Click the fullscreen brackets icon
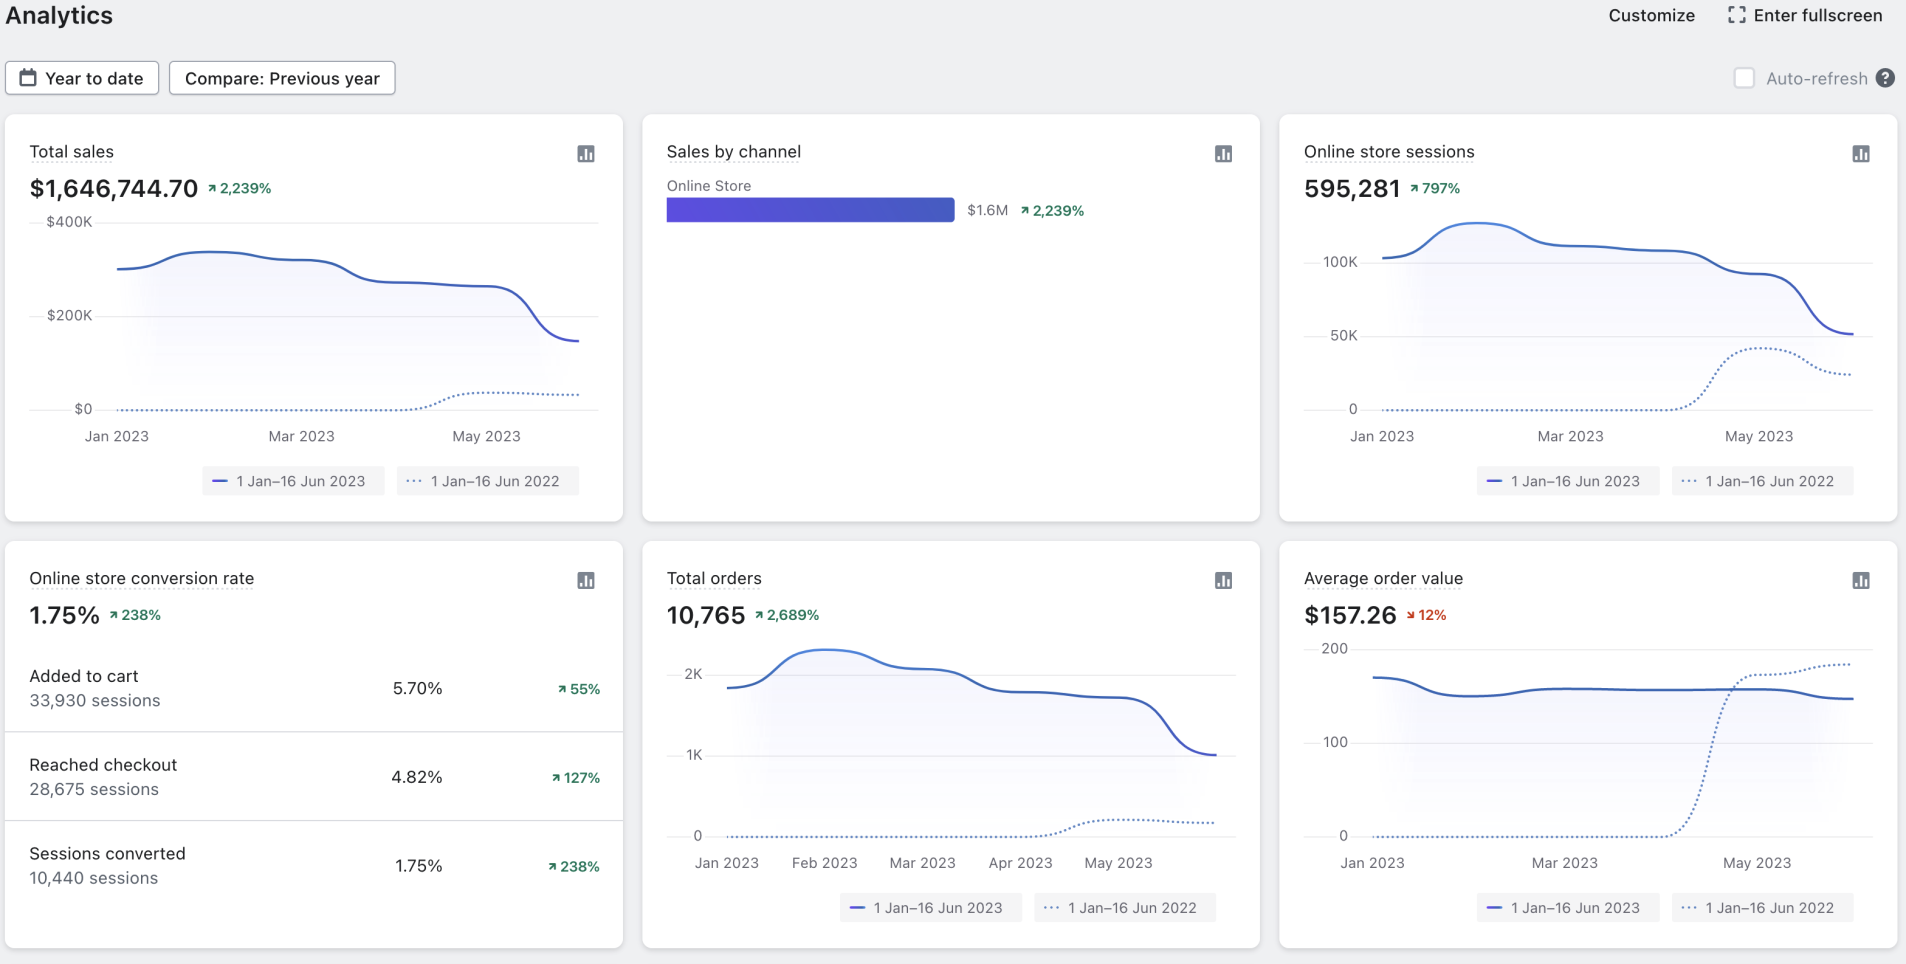1906x964 pixels. click(x=1737, y=15)
